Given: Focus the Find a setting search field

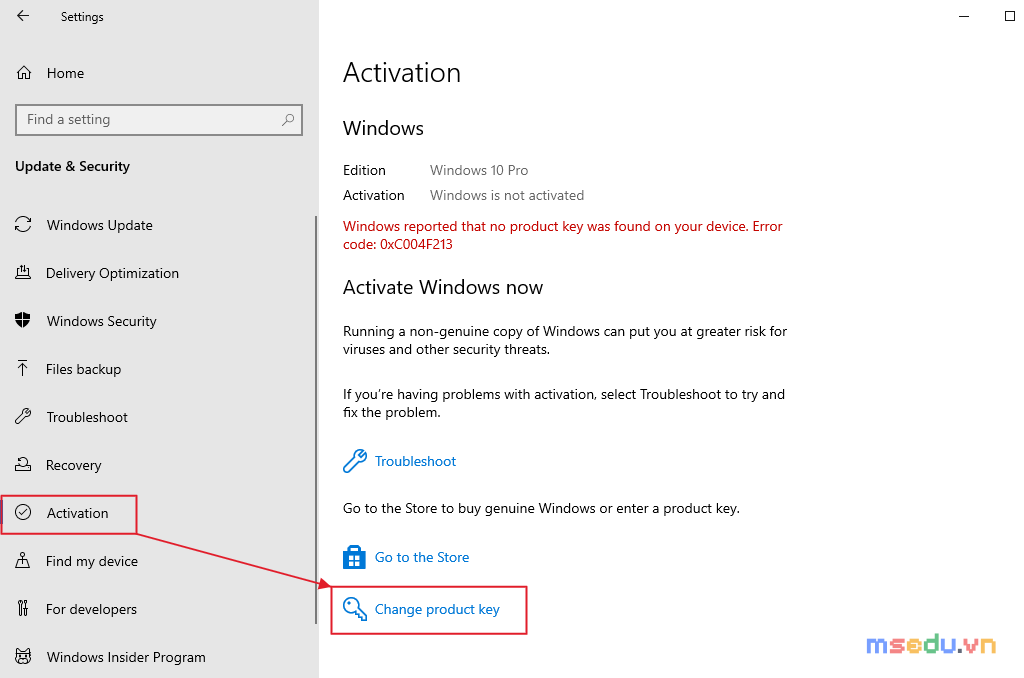Looking at the screenshot, I should tap(159, 120).
